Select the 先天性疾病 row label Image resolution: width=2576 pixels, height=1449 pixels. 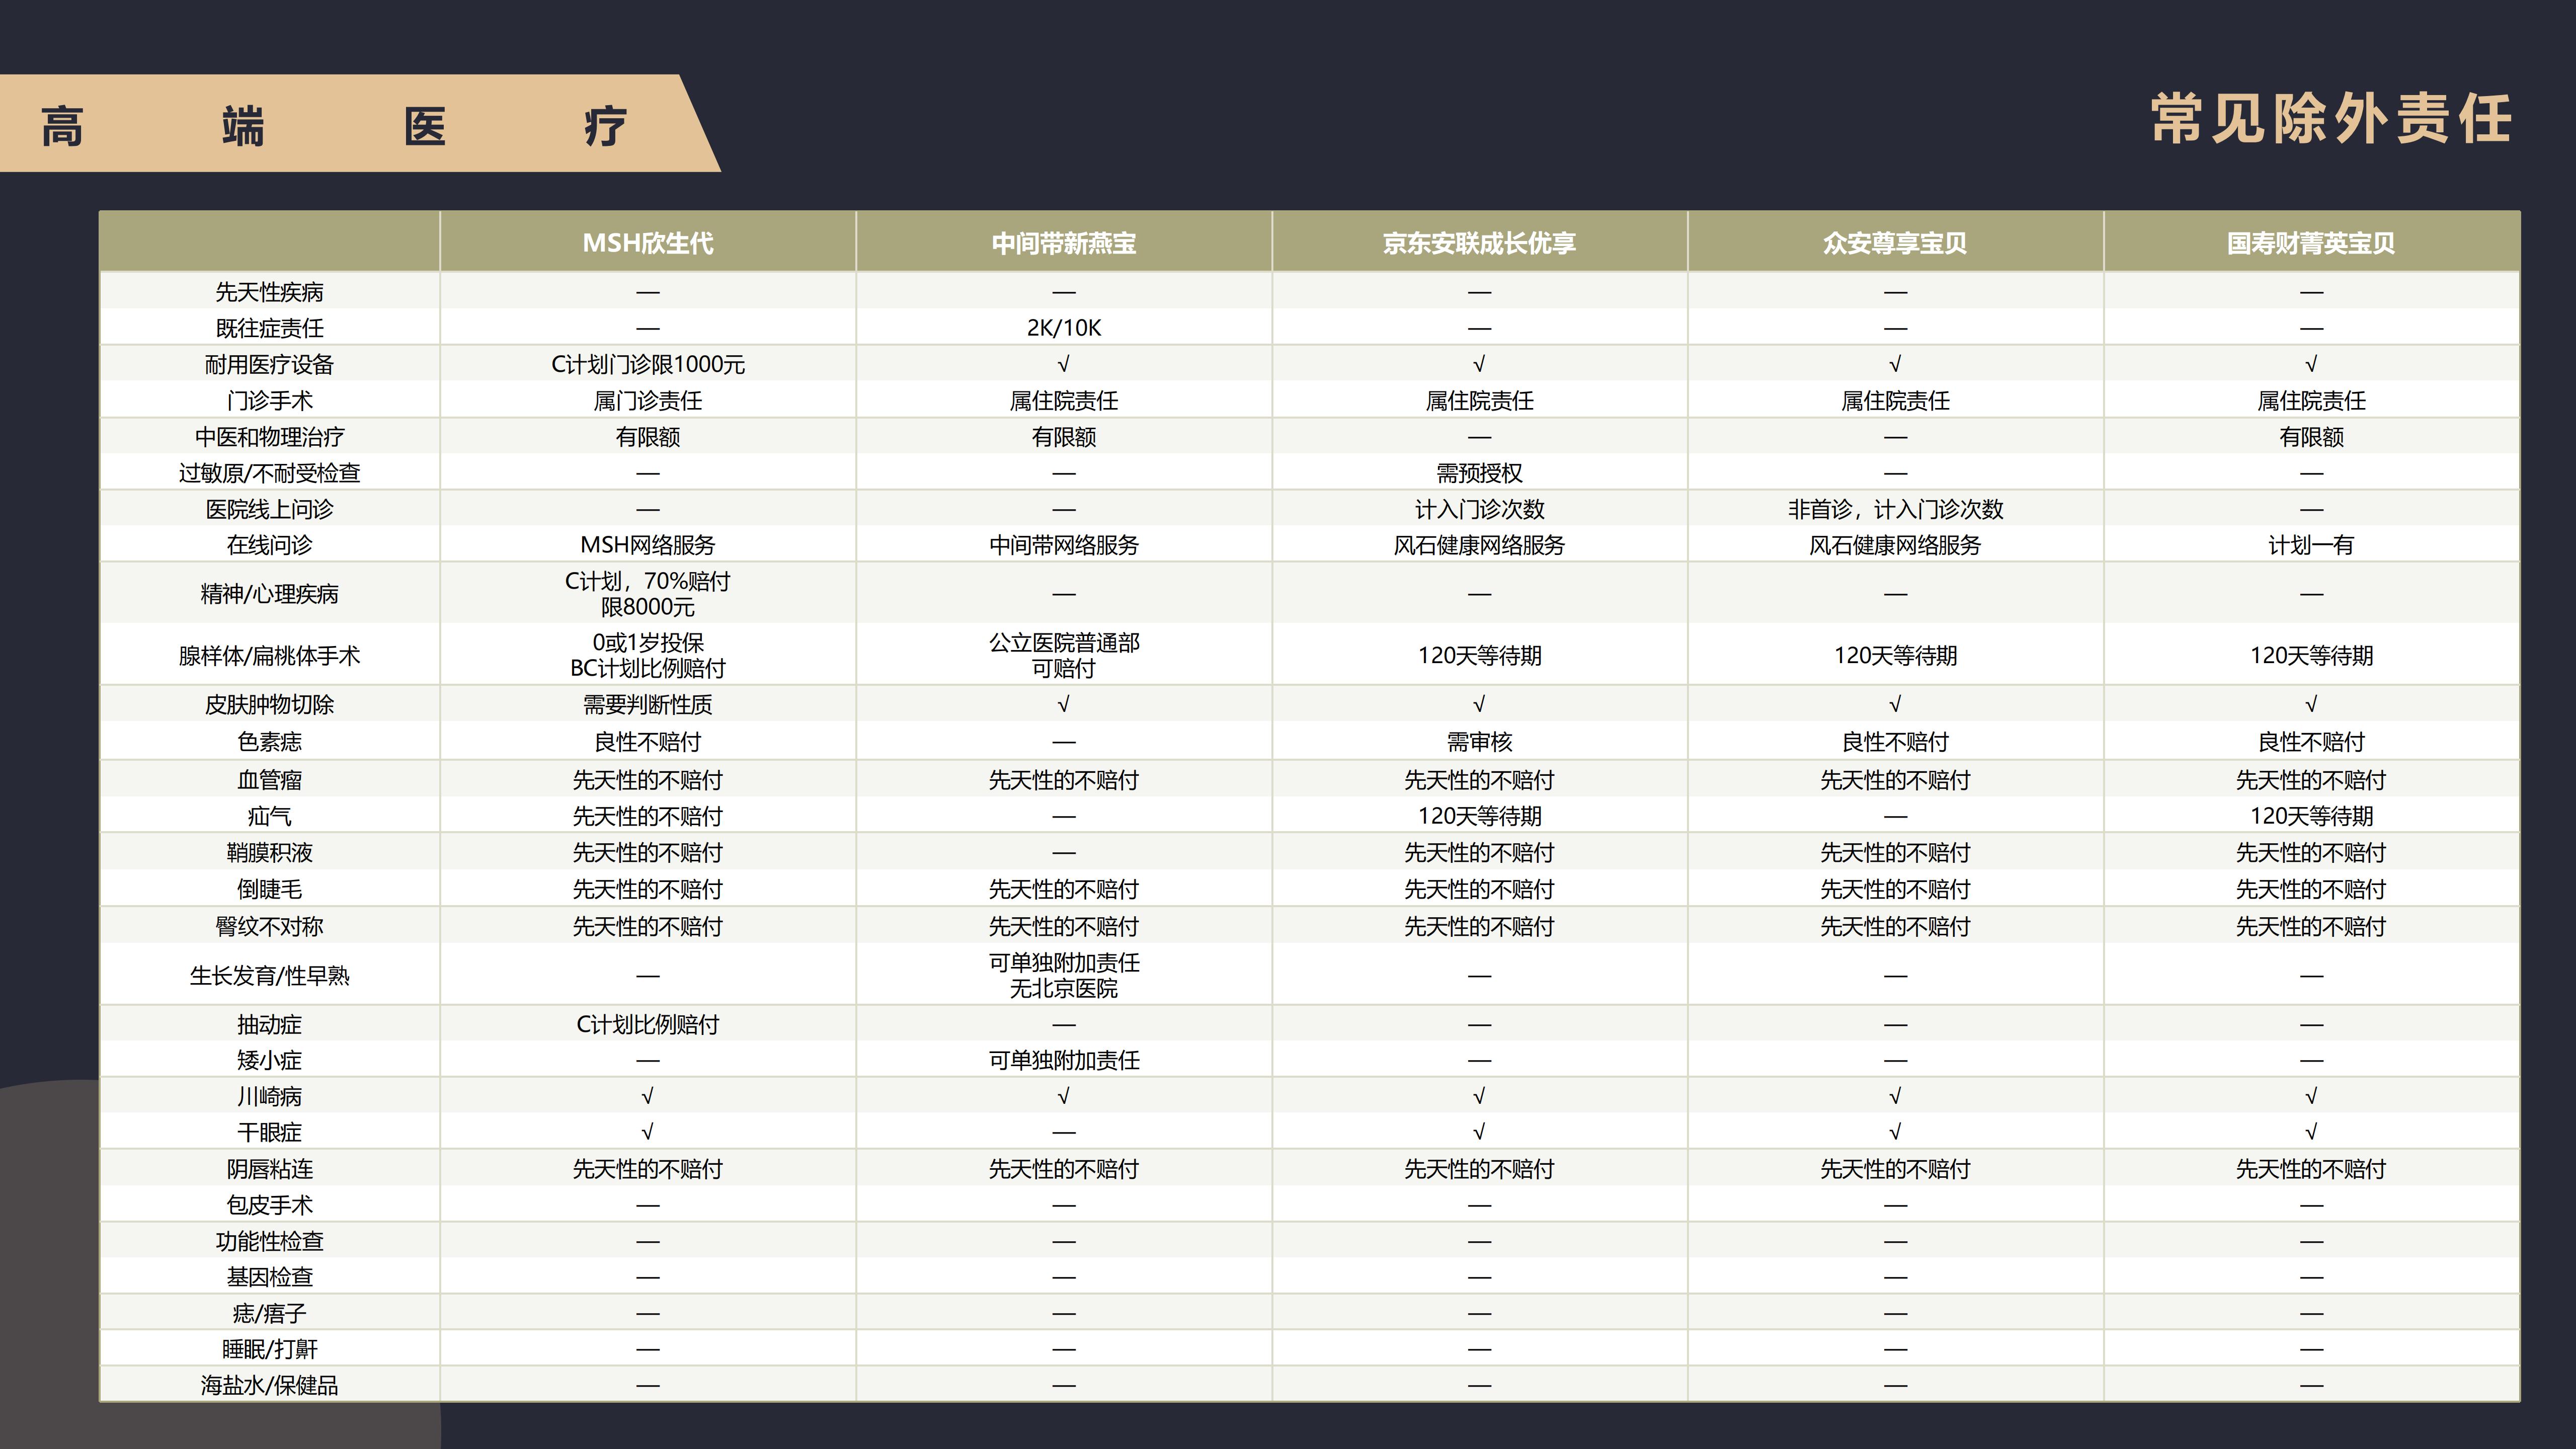pos(269,292)
